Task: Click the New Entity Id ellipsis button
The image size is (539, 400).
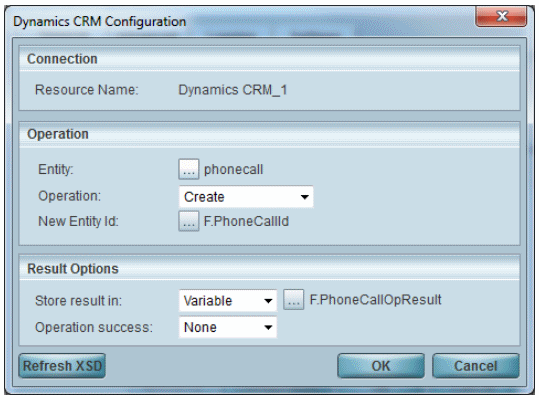Action: coord(189,221)
